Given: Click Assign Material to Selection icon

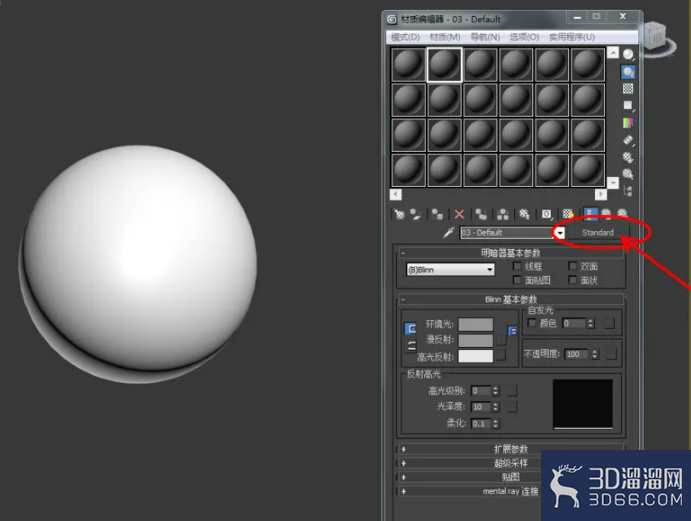Looking at the screenshot, I should click(x=437, y=214).
